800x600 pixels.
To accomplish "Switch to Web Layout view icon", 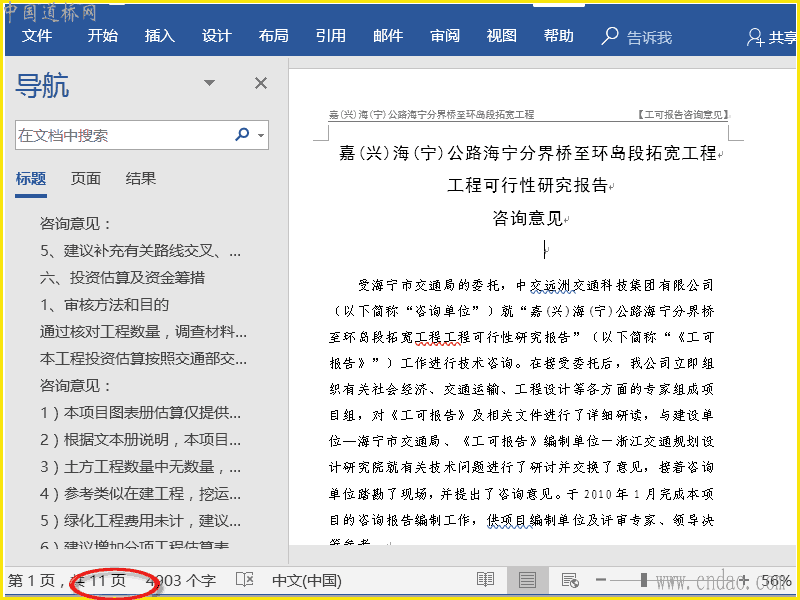I will [x=569, y=580].
